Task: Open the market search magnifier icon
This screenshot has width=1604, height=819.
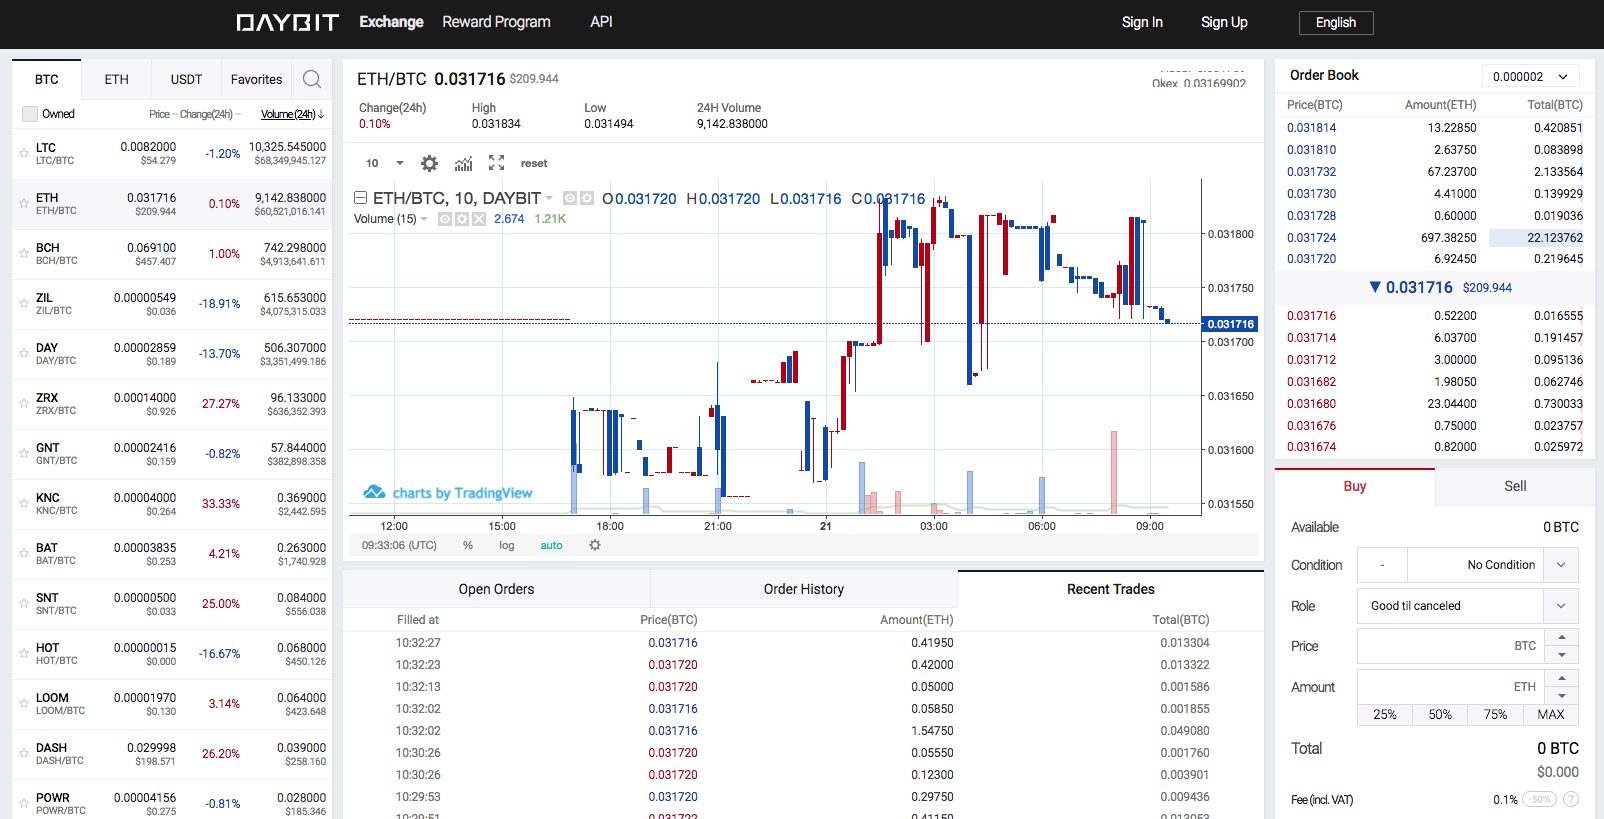Action: (312, 79)
